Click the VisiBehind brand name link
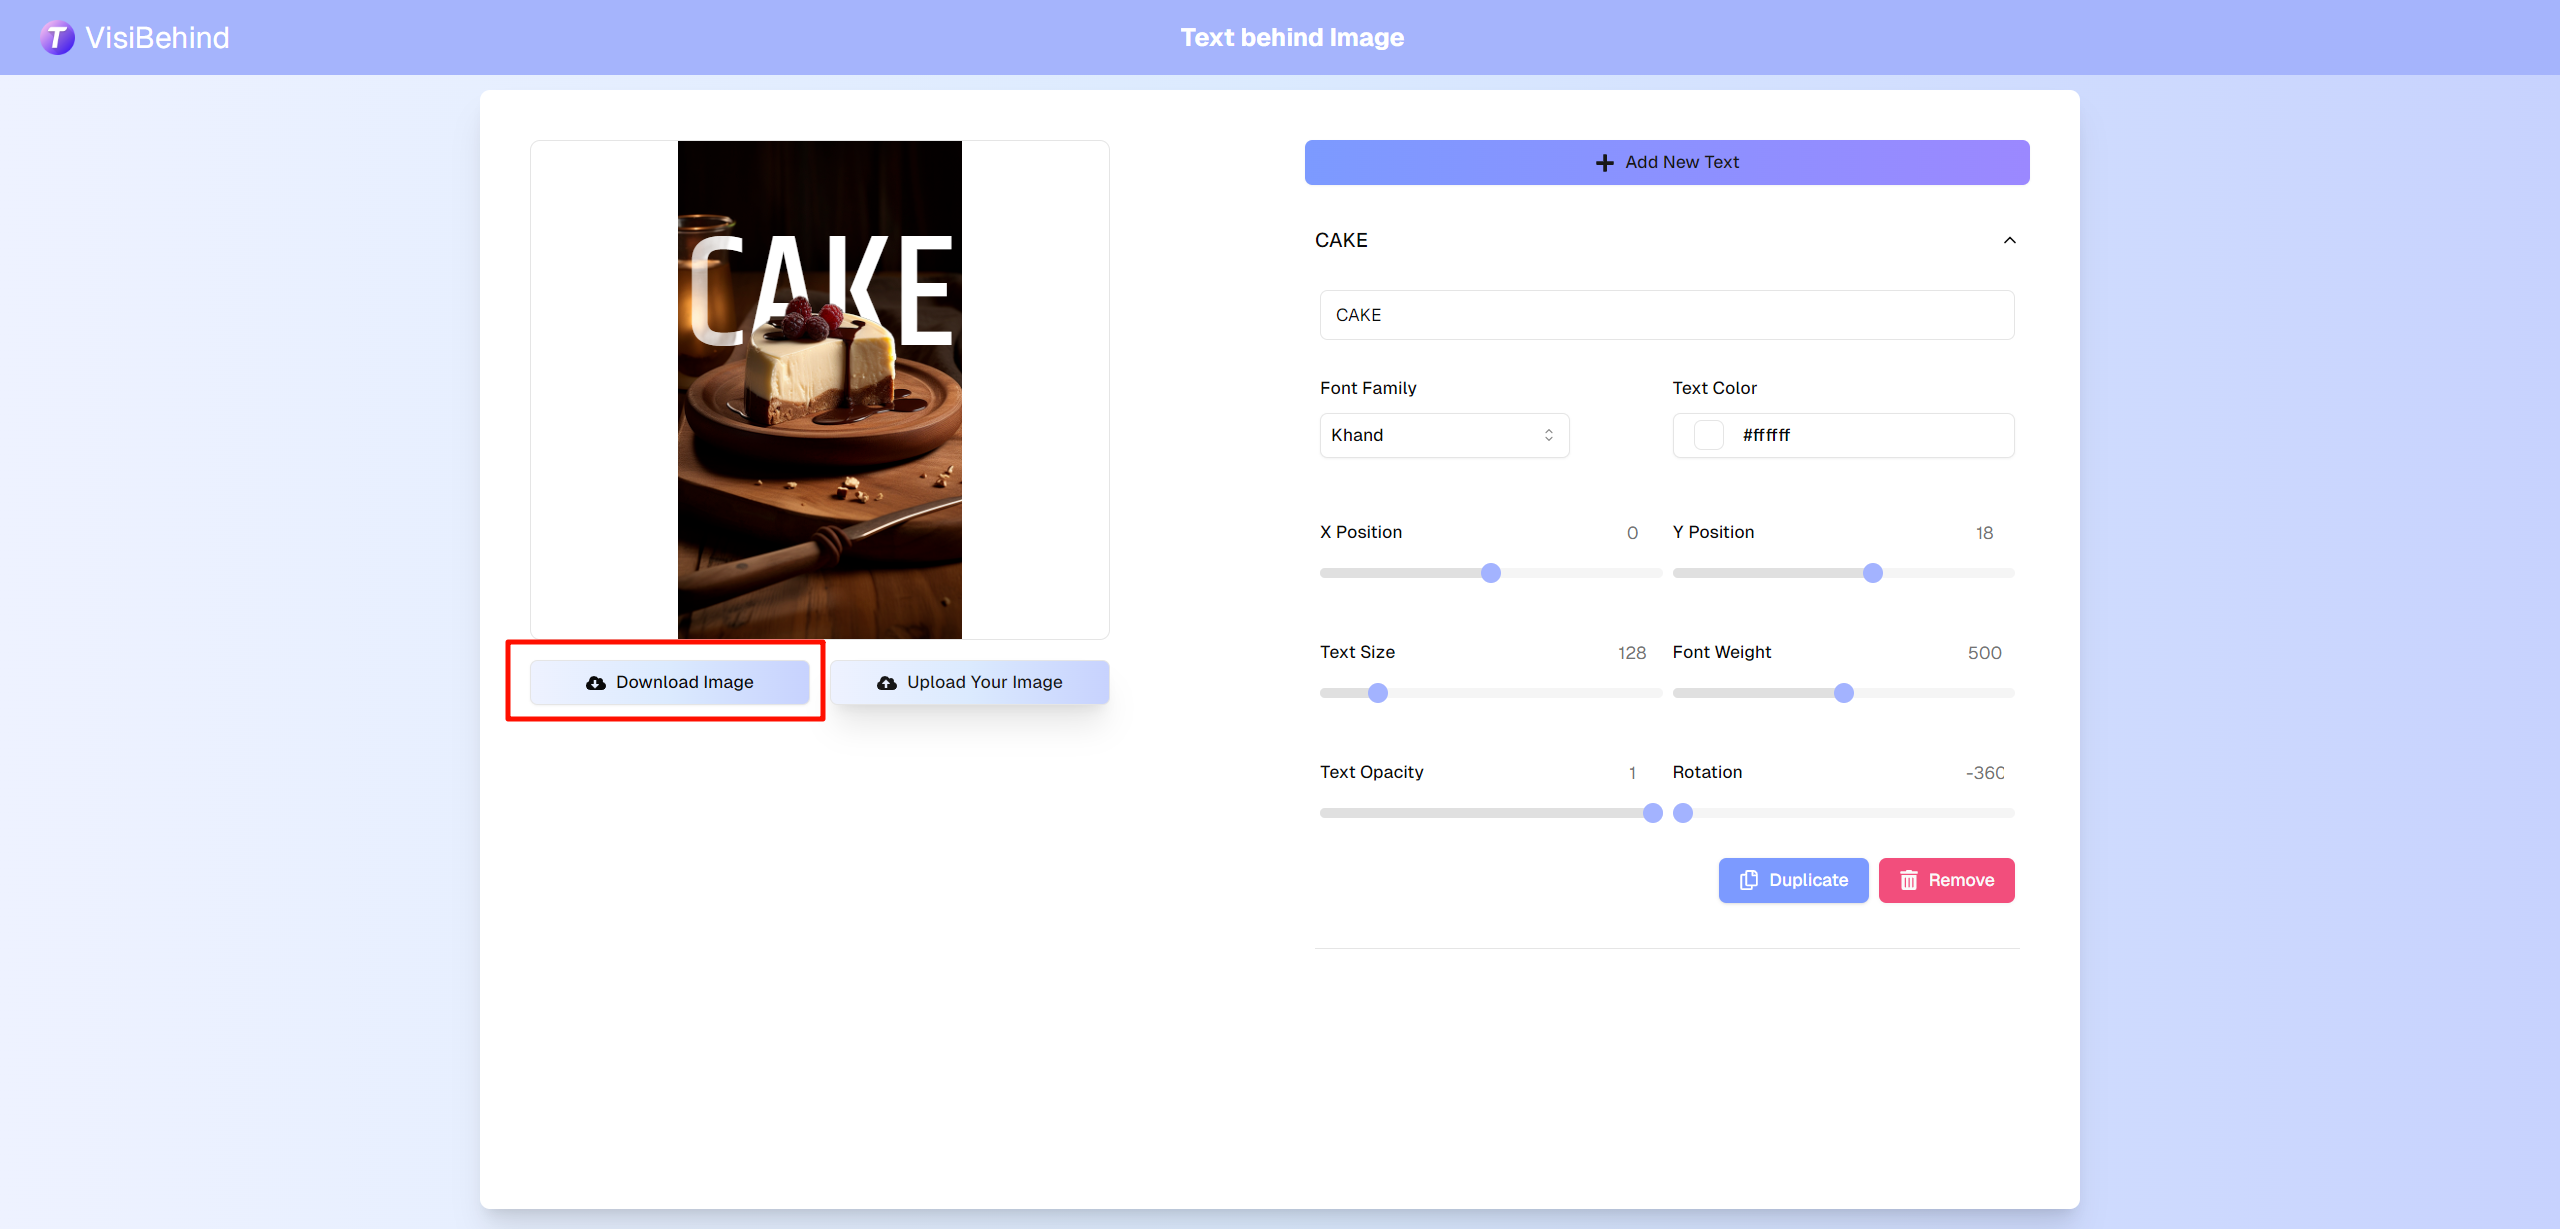Viewport: 2560px width, 1229px height. point(157,38)
